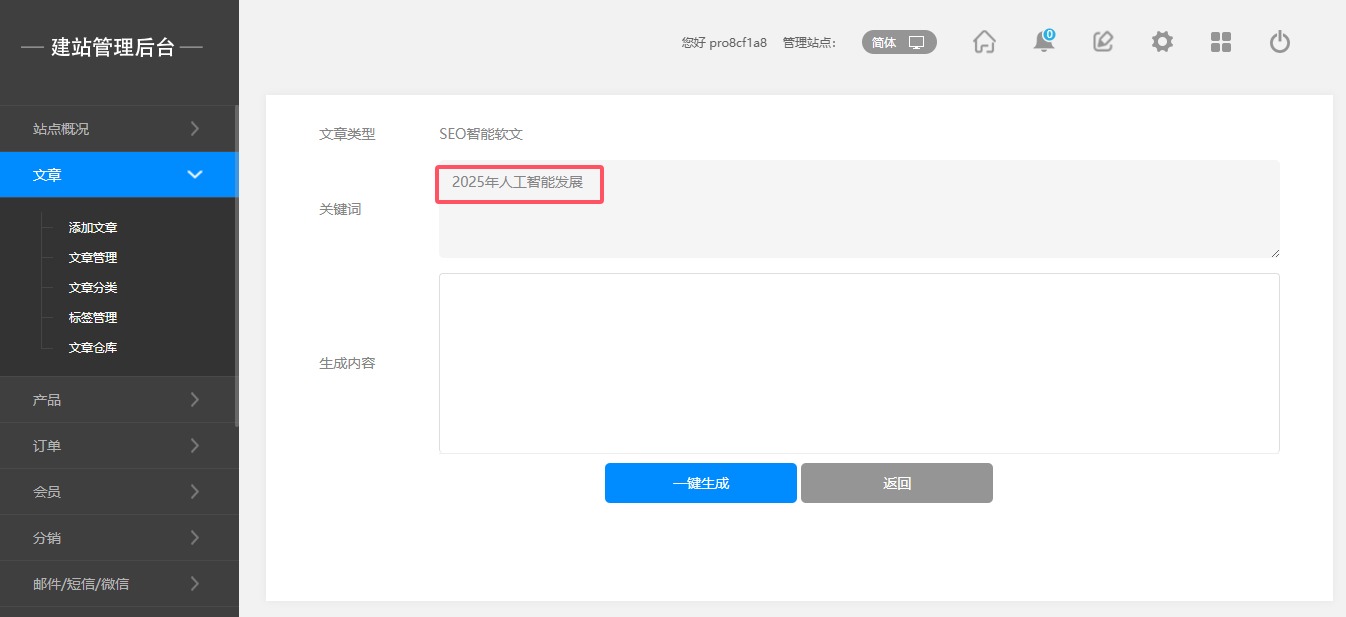Open 文章管理 submenu item
The image size is (1346, 617).
click(93, 258)
